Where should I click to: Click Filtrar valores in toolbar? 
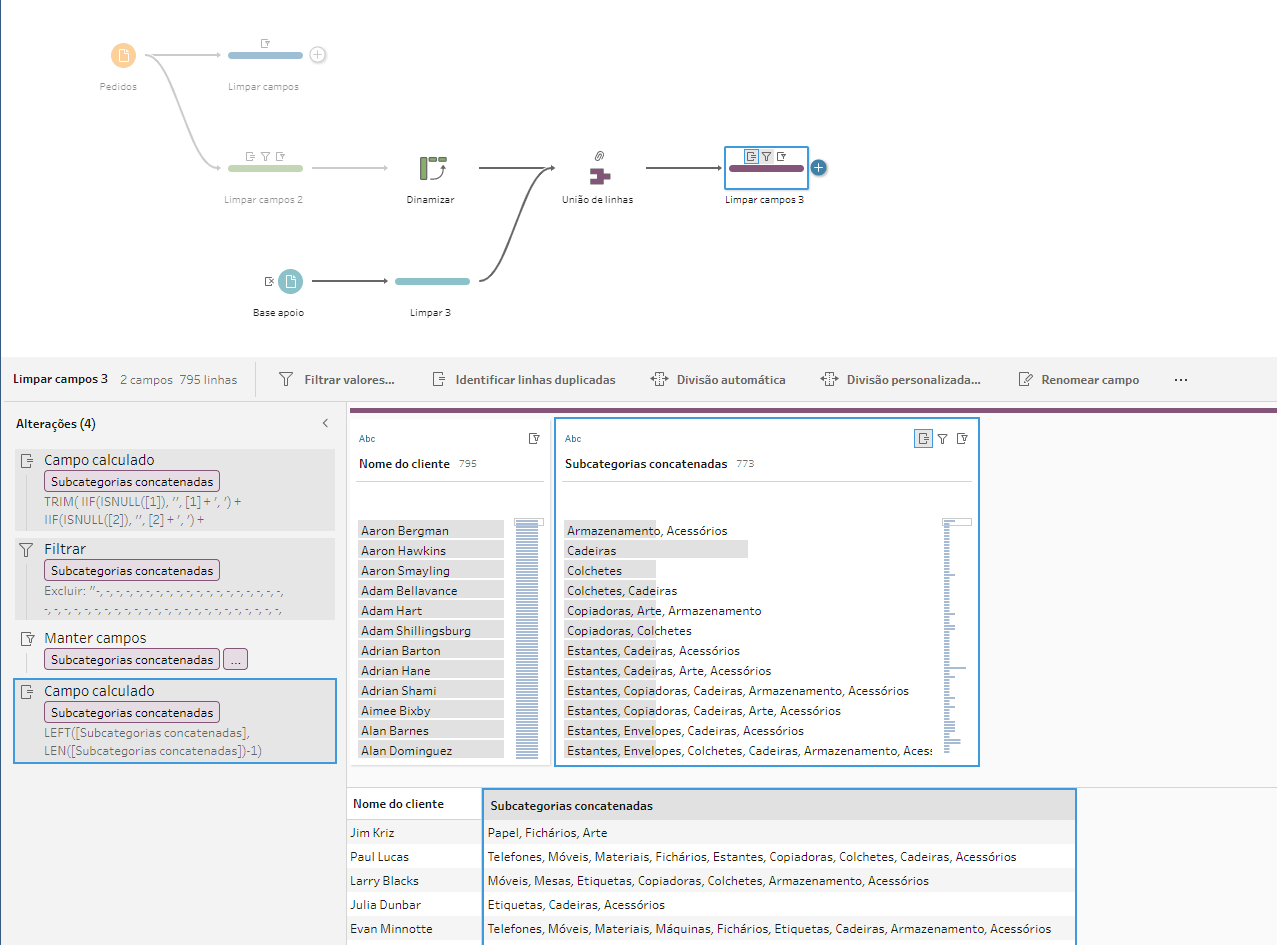[x=336, y=380]
